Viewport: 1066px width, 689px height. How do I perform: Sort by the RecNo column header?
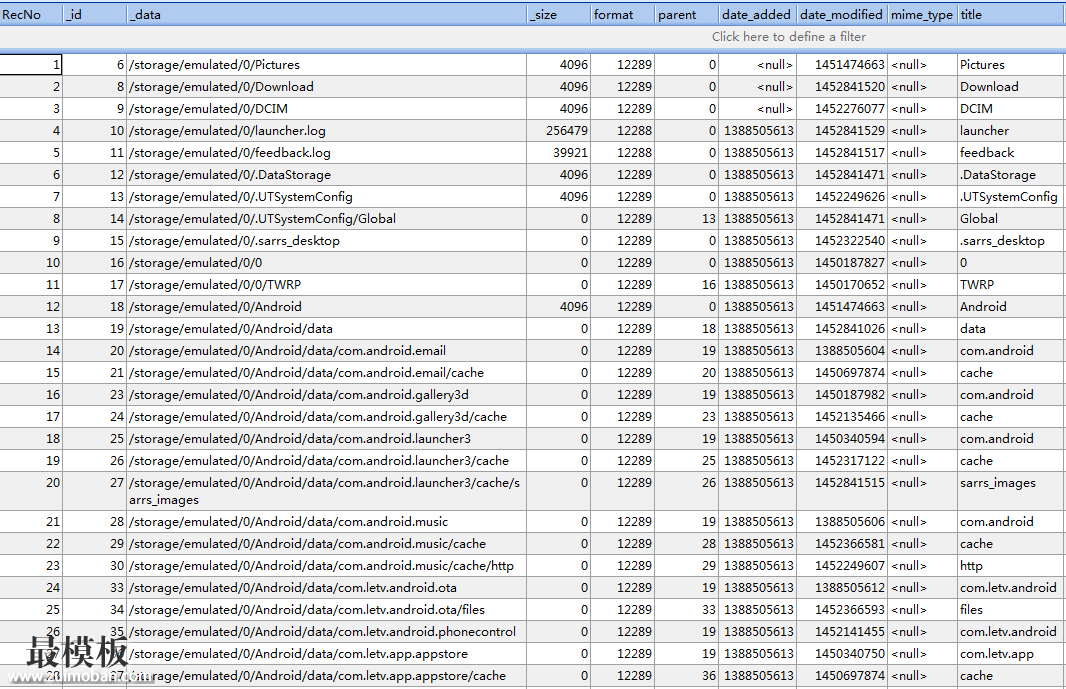[x=31, y=14]
